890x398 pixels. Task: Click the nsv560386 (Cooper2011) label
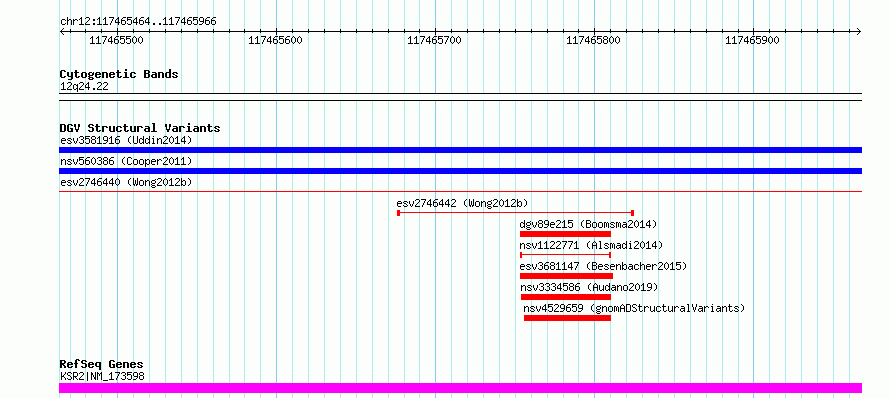pos(126,161)
